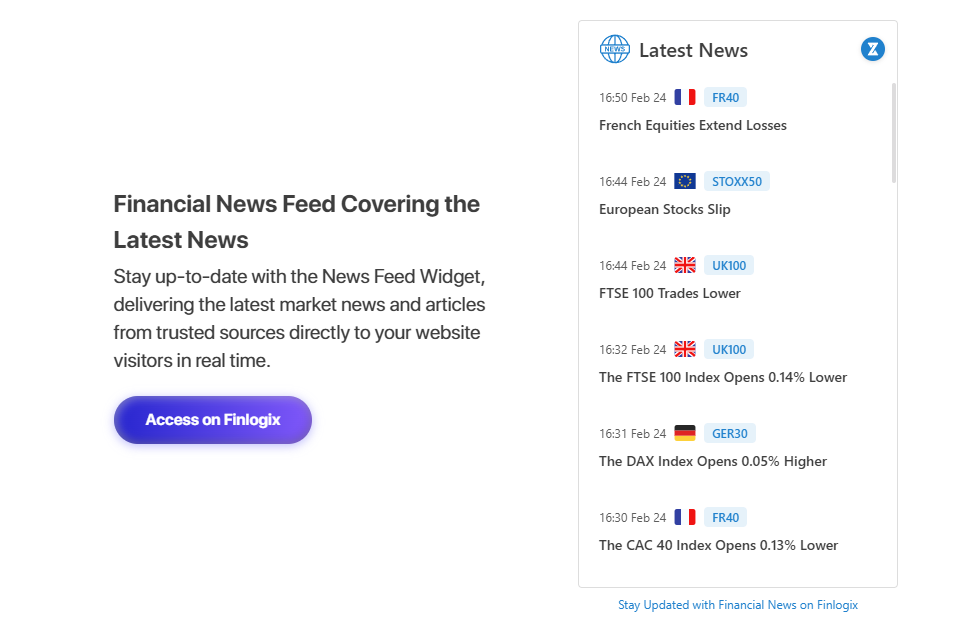Image resolution: width=962 pixels, height=644 pixels.
Task: Read the European Stocks Slip headline
Action: click(665, 209)
